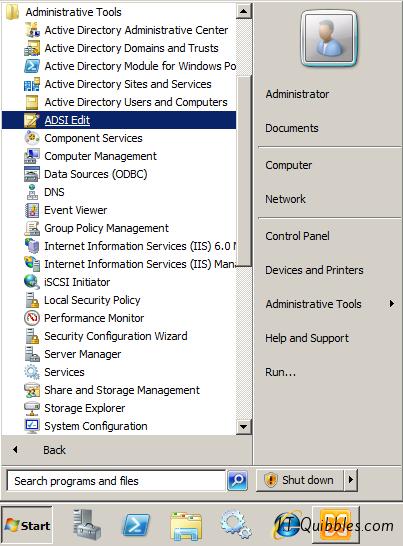Image resolution: width=403 pixels, height=546 pixels.
Task: Click the user account picture
Action: [x=329, y=38]
